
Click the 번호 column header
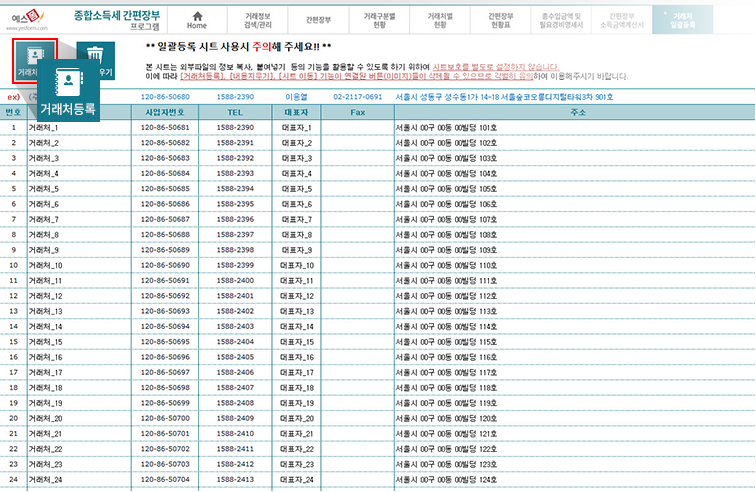pyautogui.click(x=13, y=112)
